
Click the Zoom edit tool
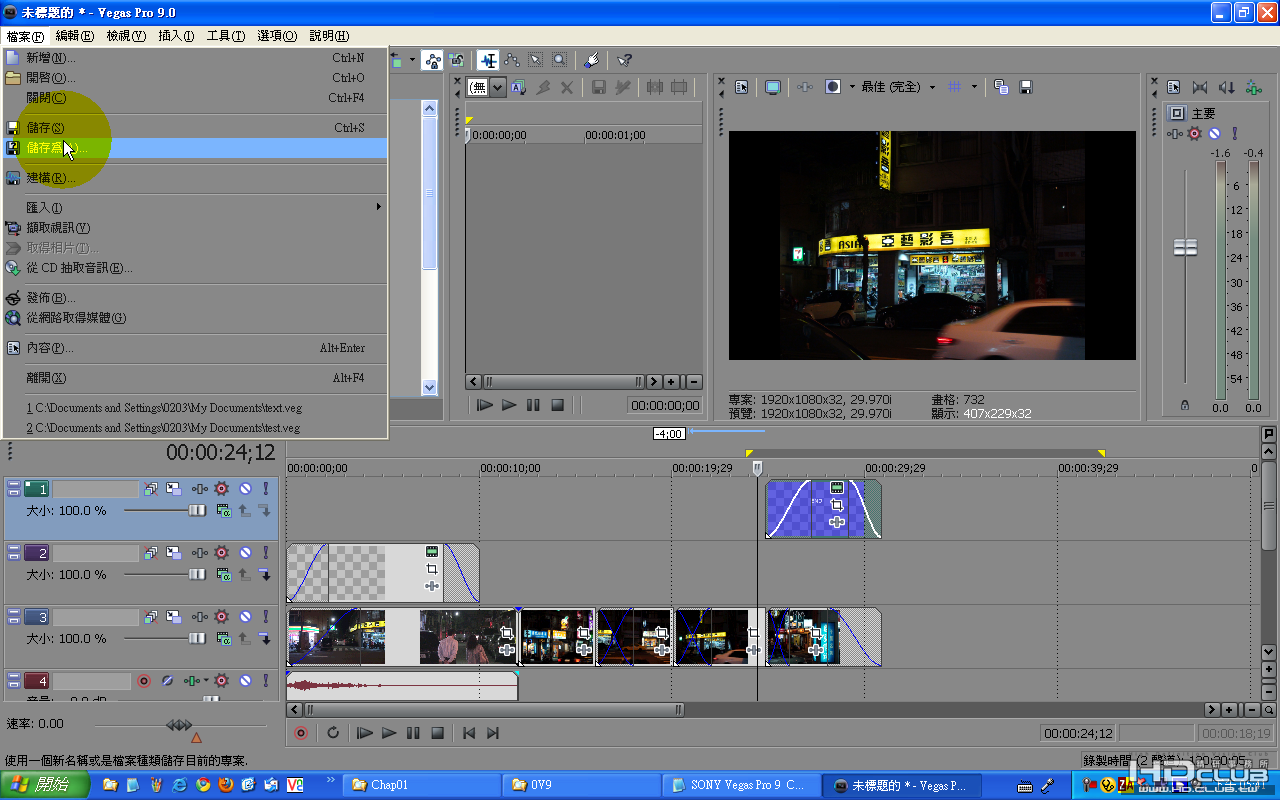pyautogui.click(x=559, y=60)
